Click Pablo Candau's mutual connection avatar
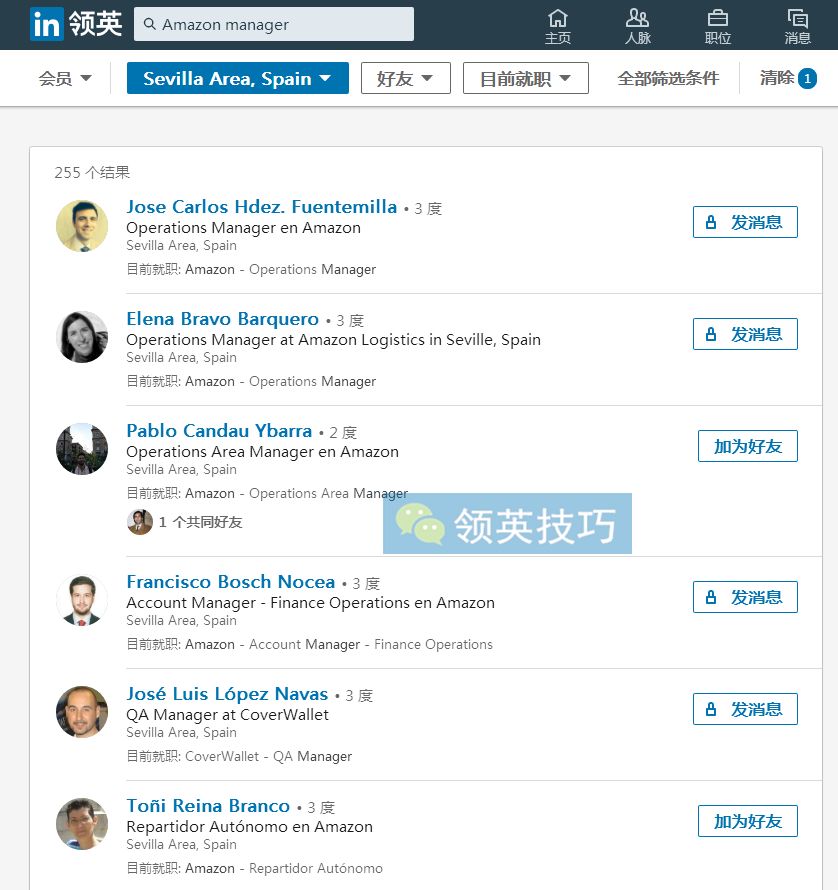Image resolution: width=838 pixels, height=890 pixels. pyautogui.click(x=140, y=522)
